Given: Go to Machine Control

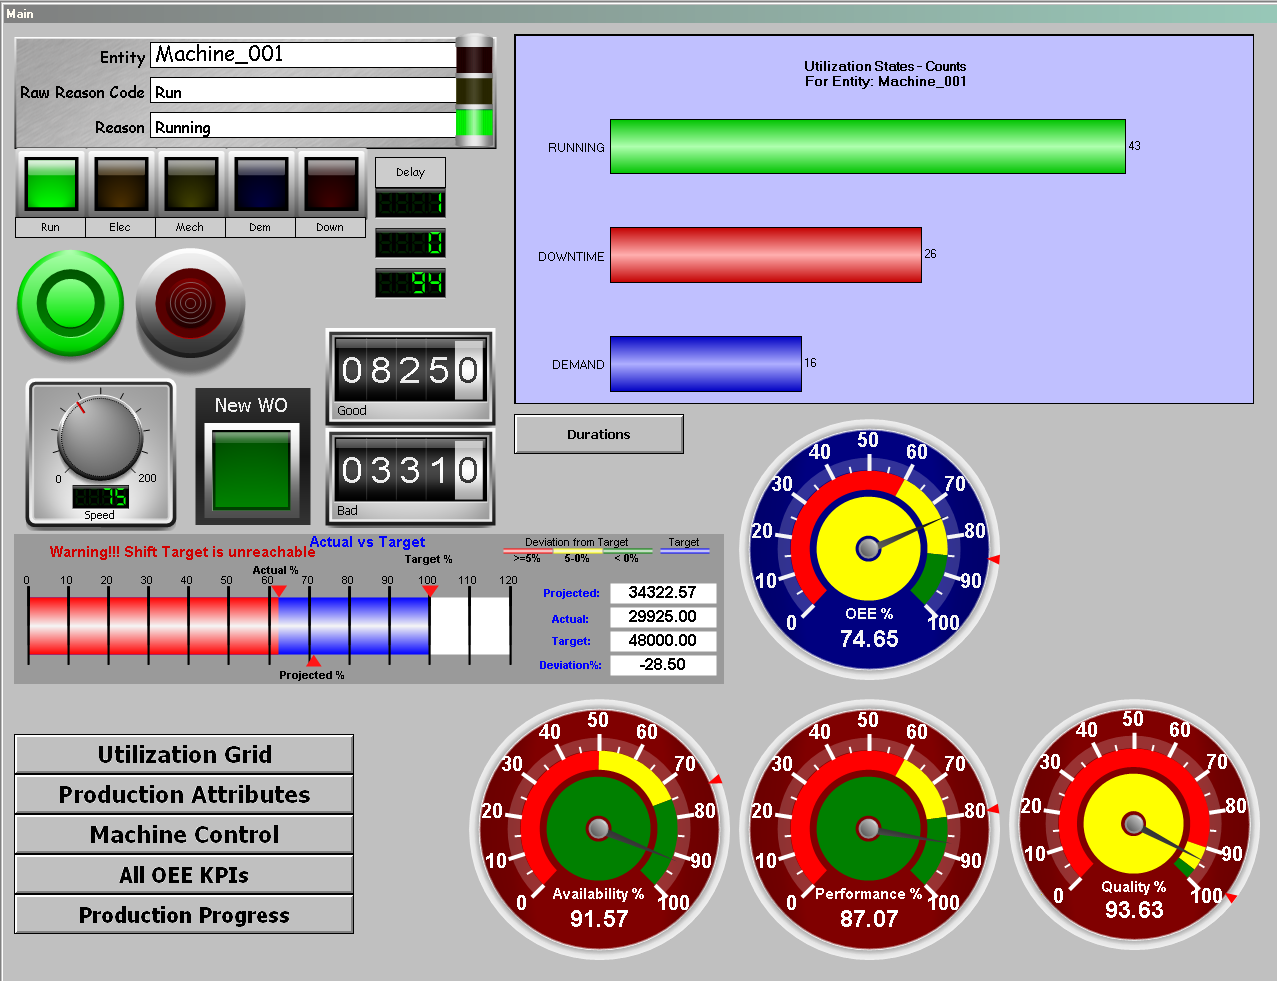Looking at the screenshot, I should (184, 834).
